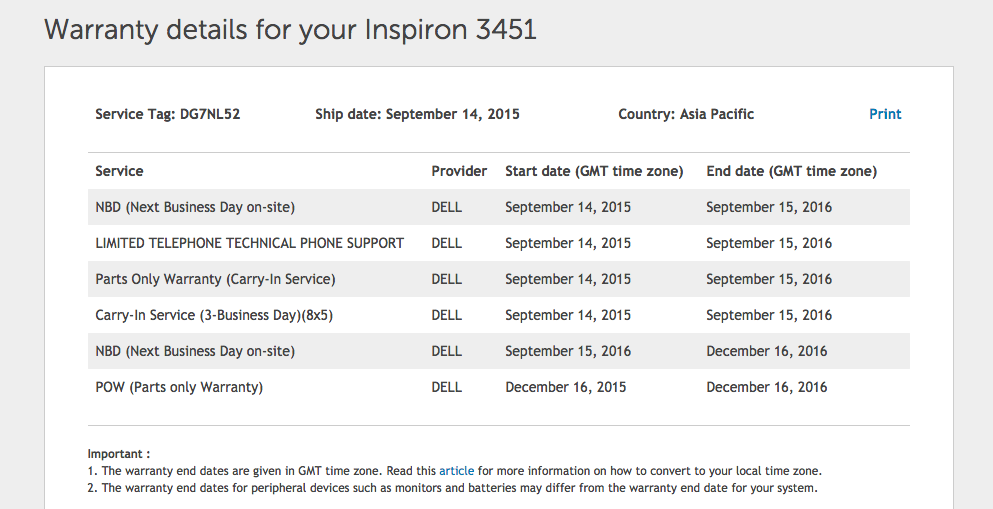Click the Country: Asia Pacific label
Image resolution: width=993 pixels, height=509 pixels.
pos(686,114)
